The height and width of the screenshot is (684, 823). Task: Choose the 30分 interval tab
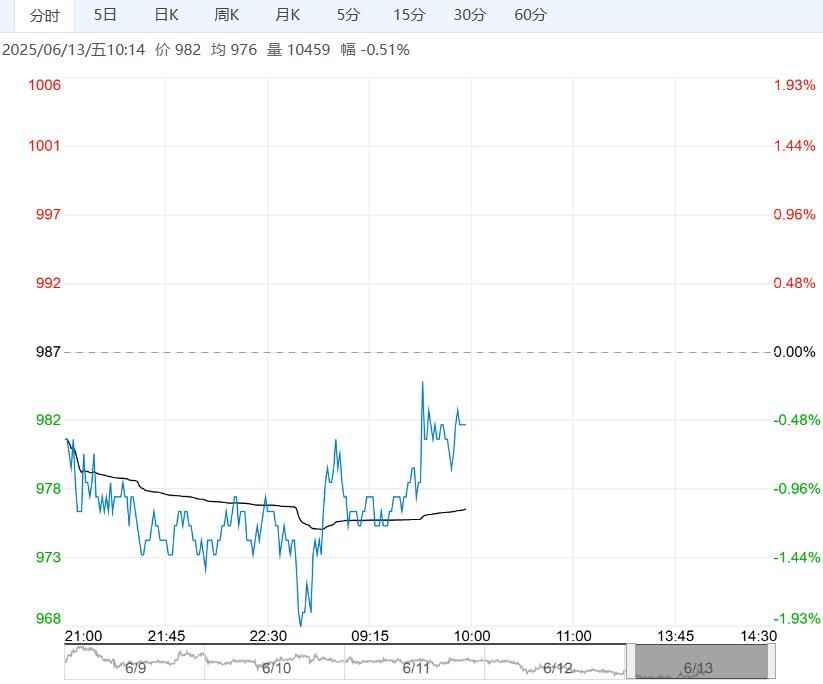point(469,15)
